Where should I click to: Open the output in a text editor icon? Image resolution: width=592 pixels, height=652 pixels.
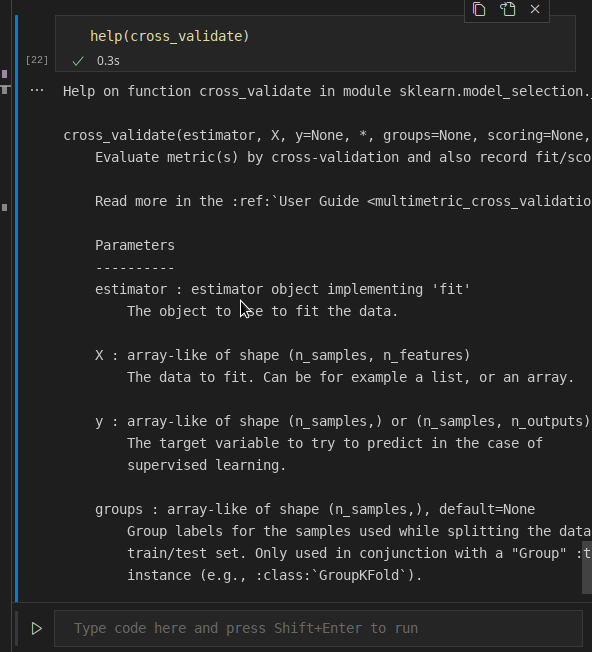507,9
